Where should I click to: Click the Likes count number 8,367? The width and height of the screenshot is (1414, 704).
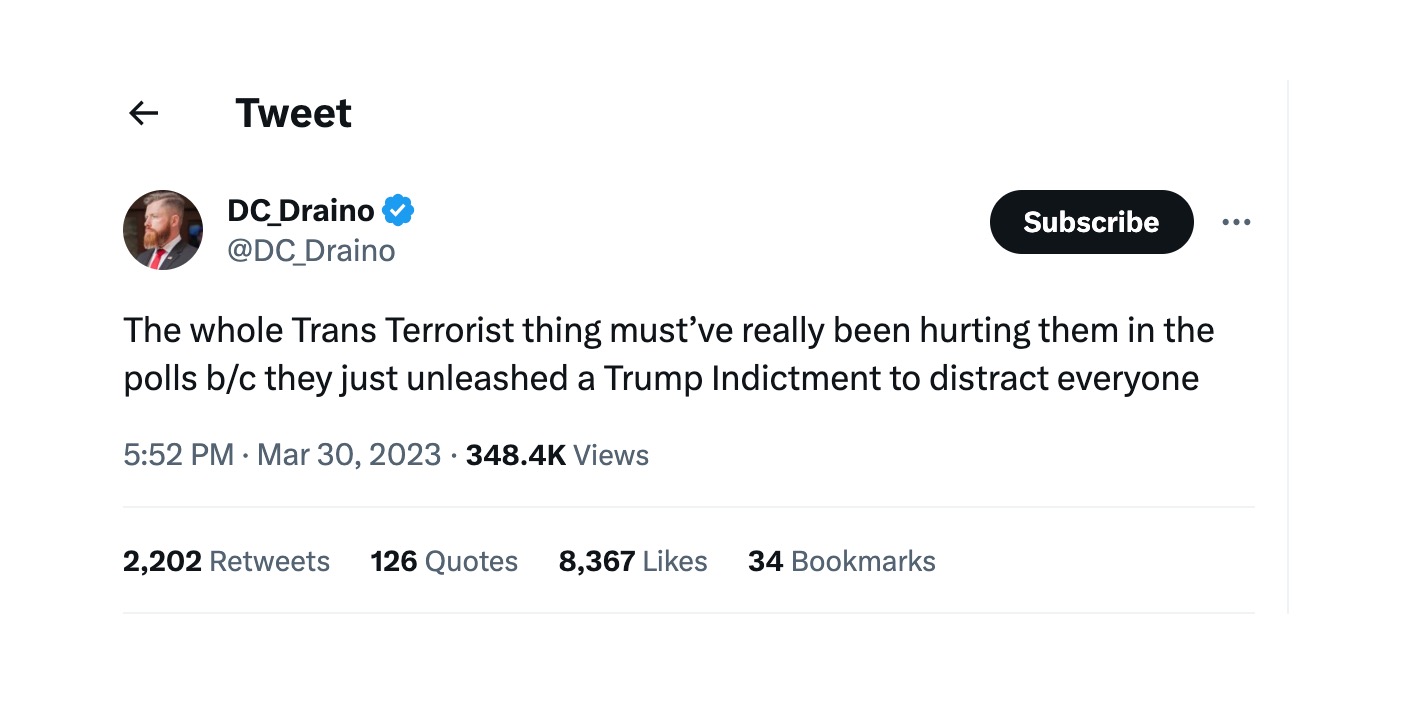(x=596, y=561)
